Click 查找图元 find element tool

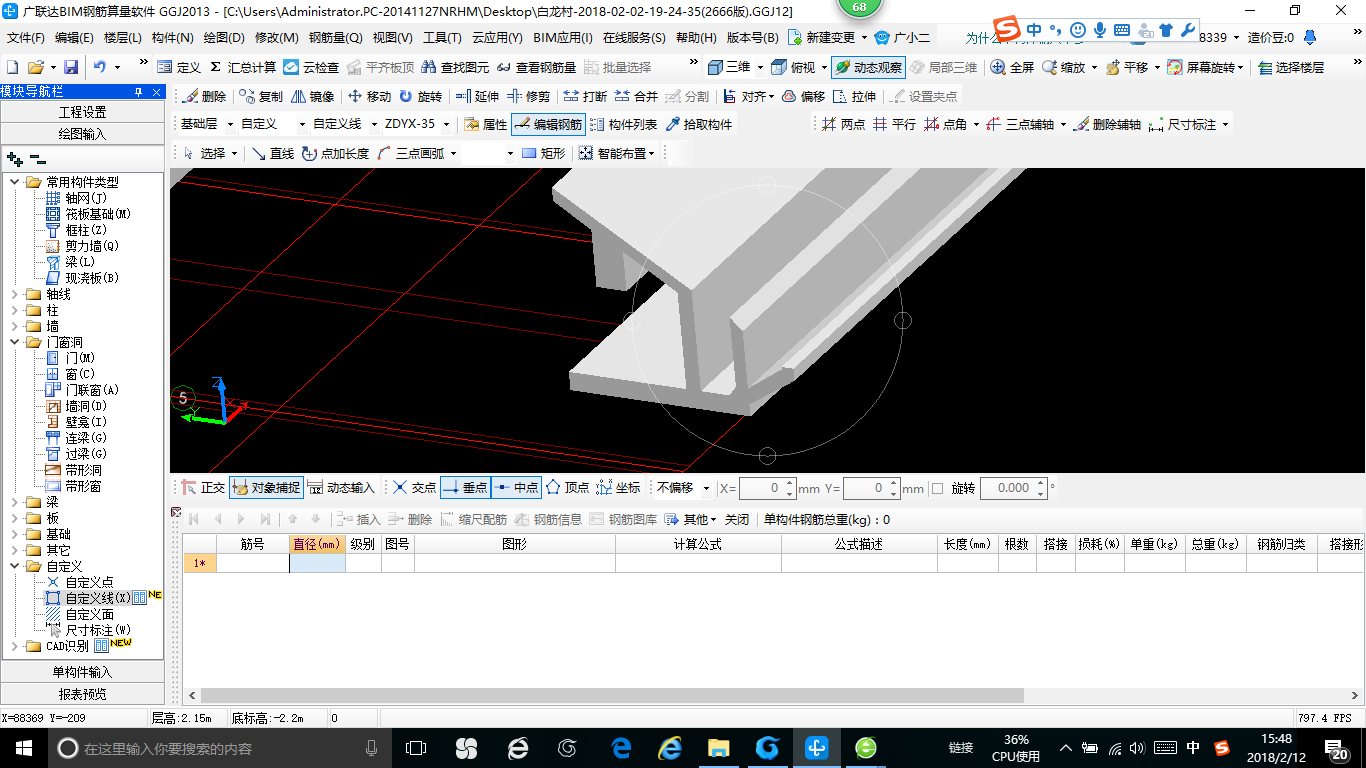(456, 67)
